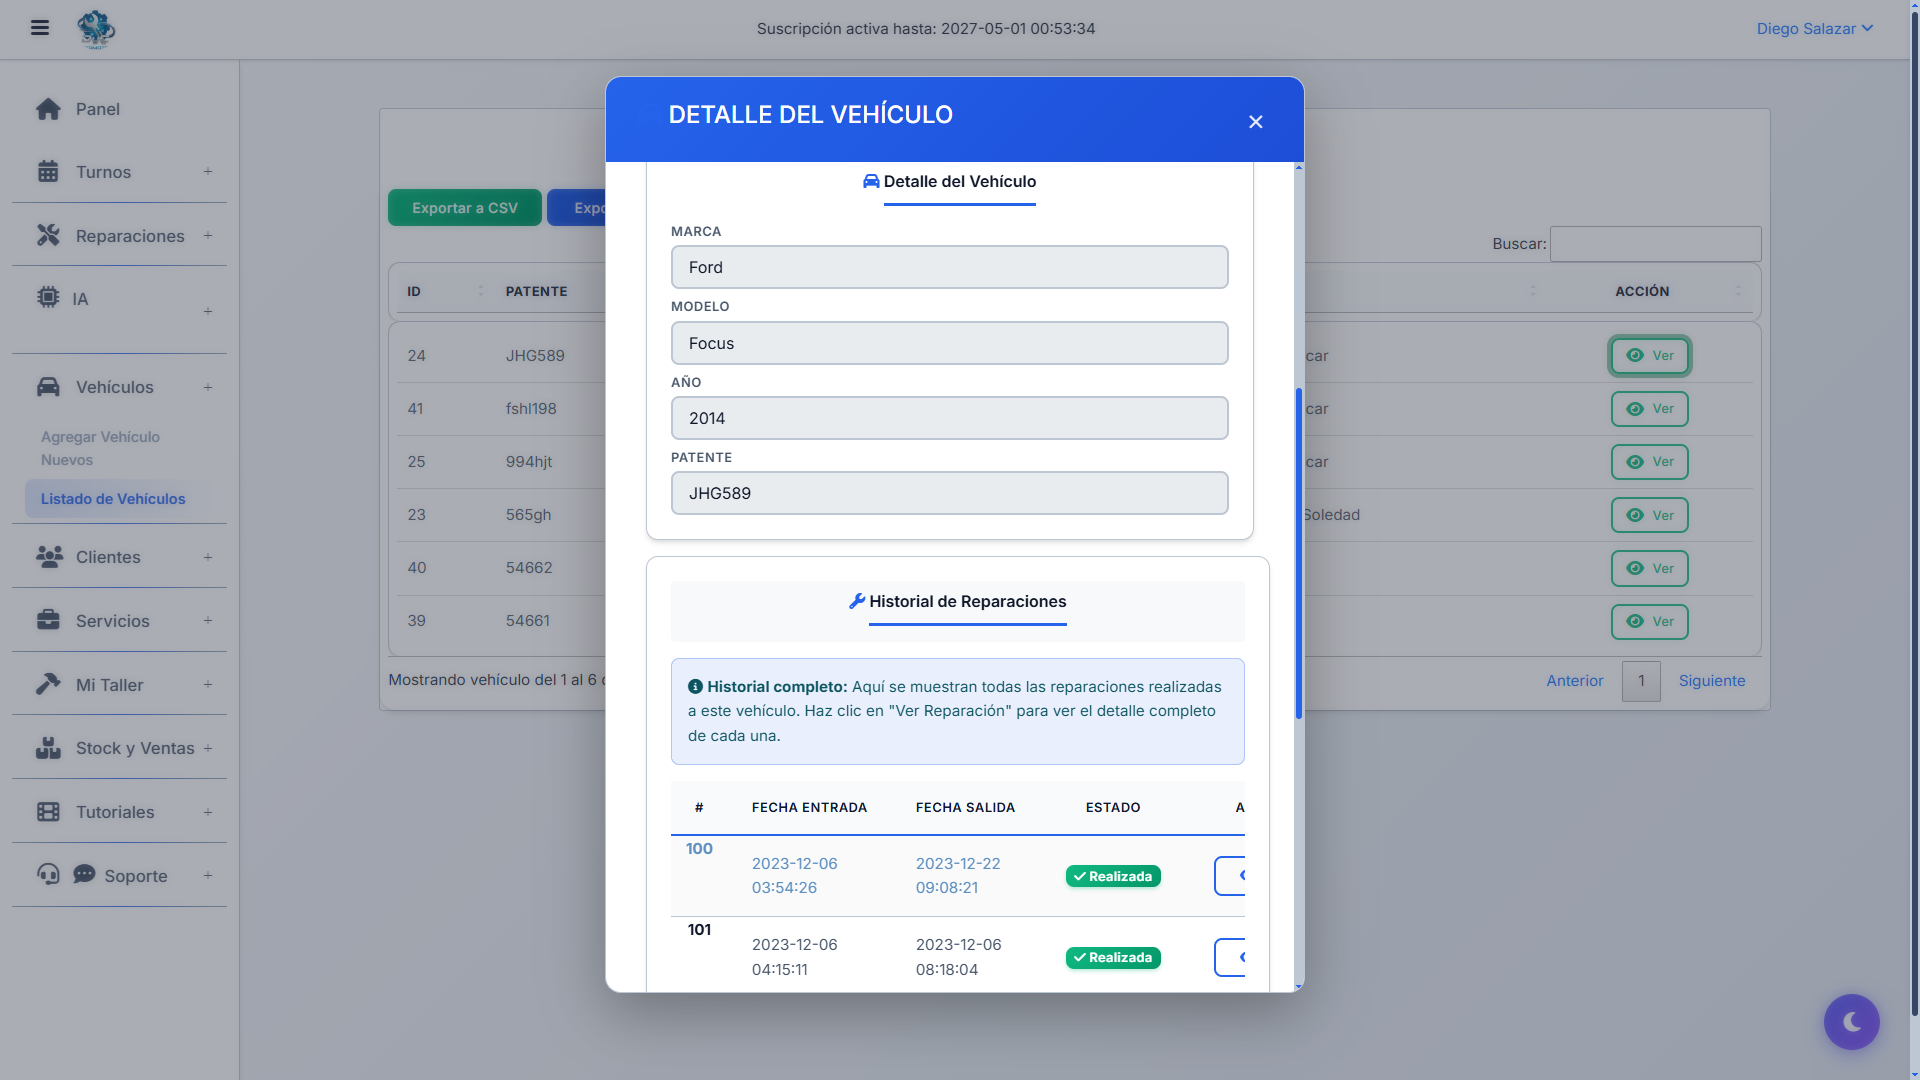Click the Ver eye toggle for vehicle 24
Image resolution: width=1920 pixels, height=1080 pixels.
(1648, 355)
